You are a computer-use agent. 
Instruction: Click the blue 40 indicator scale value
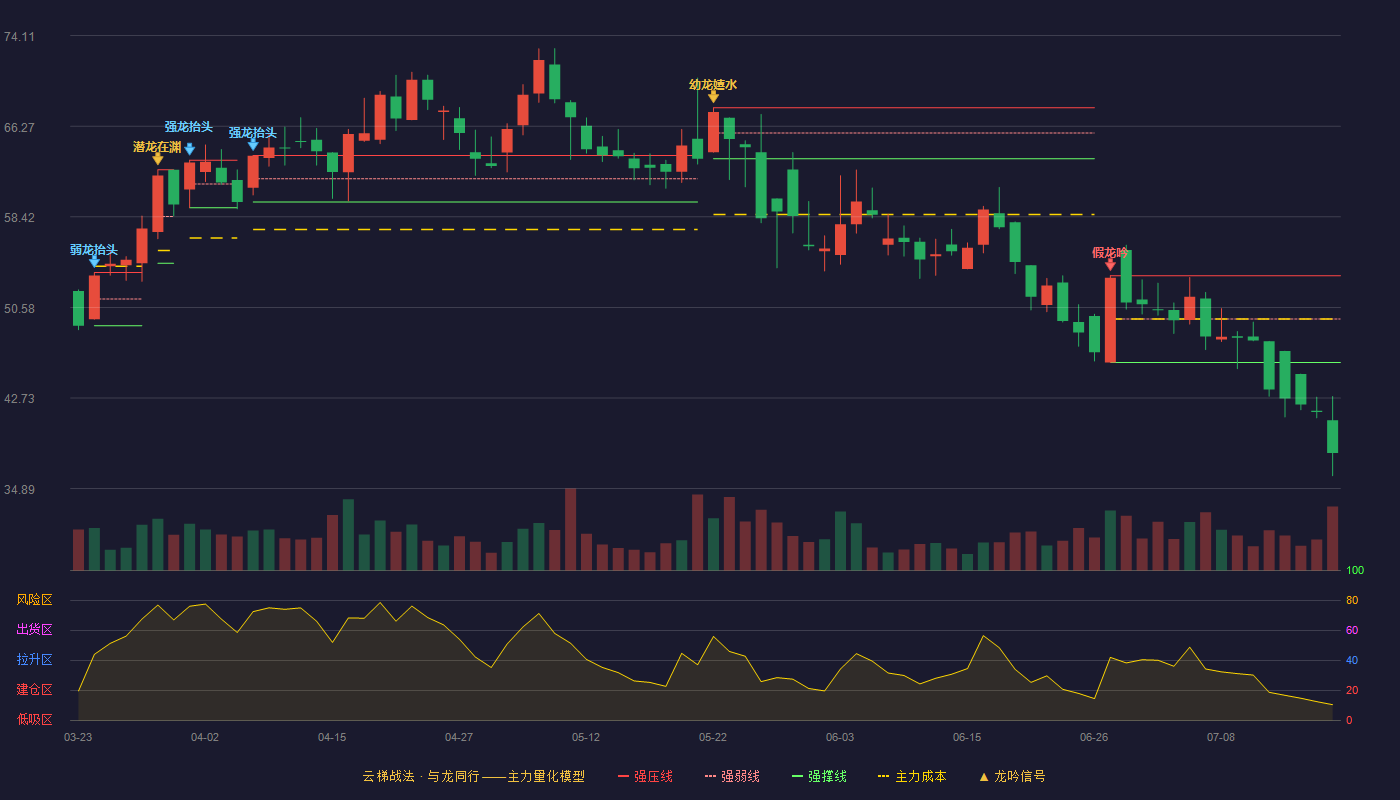[x=1352, y=661]
